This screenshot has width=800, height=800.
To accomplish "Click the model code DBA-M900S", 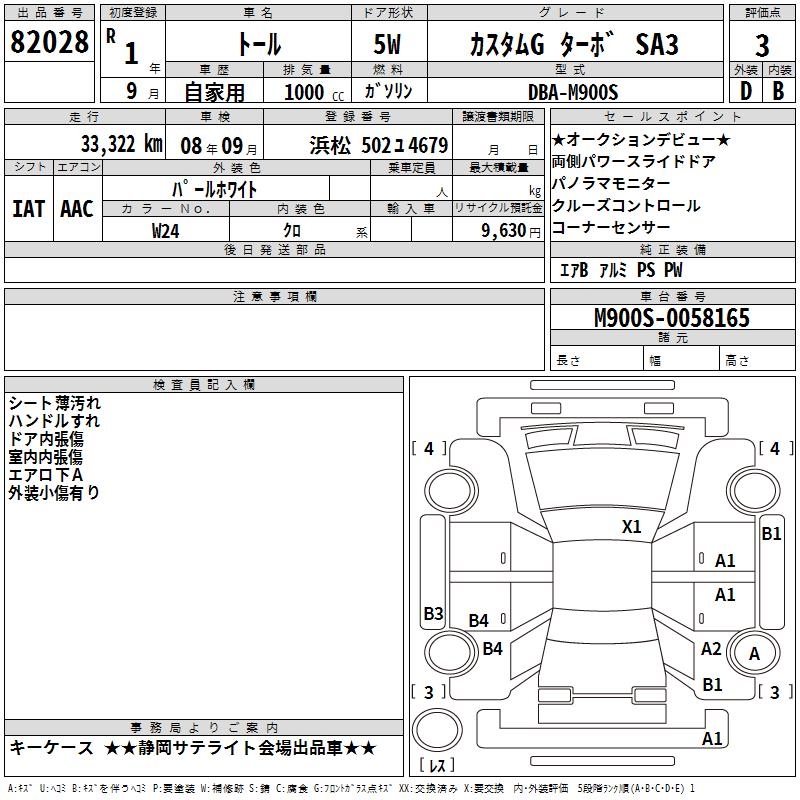I will [573, 92].
